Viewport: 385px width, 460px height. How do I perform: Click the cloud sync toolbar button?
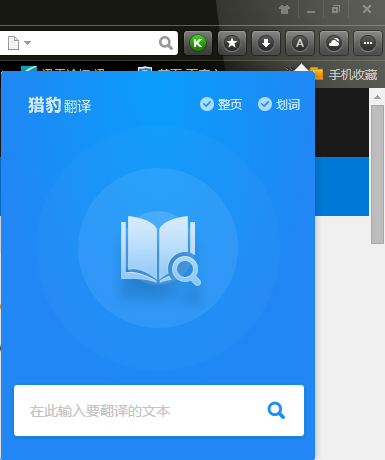click(334, 43)
